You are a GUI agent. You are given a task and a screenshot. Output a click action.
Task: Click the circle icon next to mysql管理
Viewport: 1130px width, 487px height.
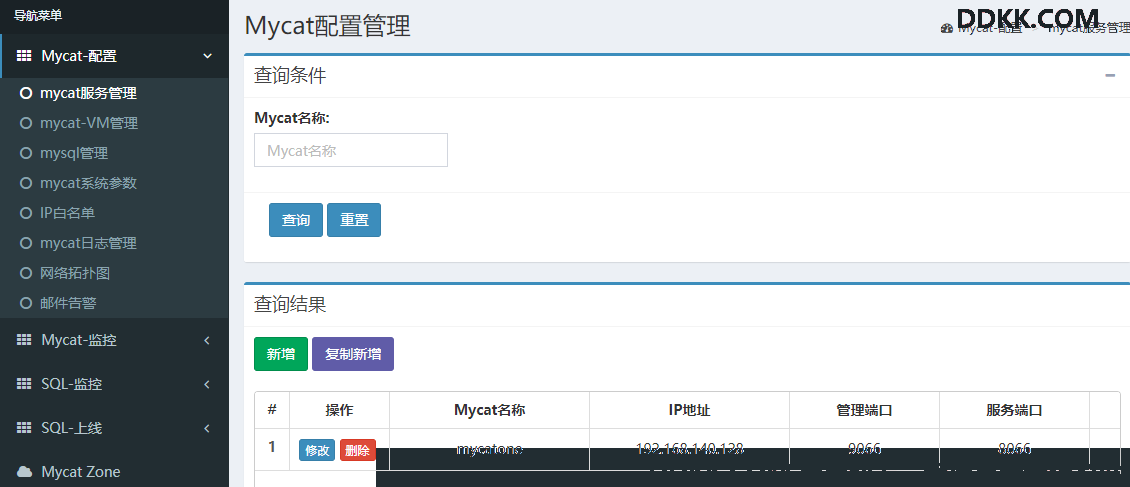pyautogui.click(x=26, y=153)
